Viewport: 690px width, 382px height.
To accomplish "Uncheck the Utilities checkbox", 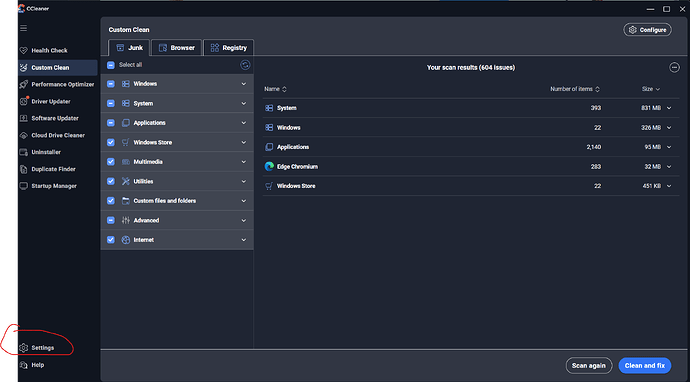I will pyautogui.click(x=111, y=181).
